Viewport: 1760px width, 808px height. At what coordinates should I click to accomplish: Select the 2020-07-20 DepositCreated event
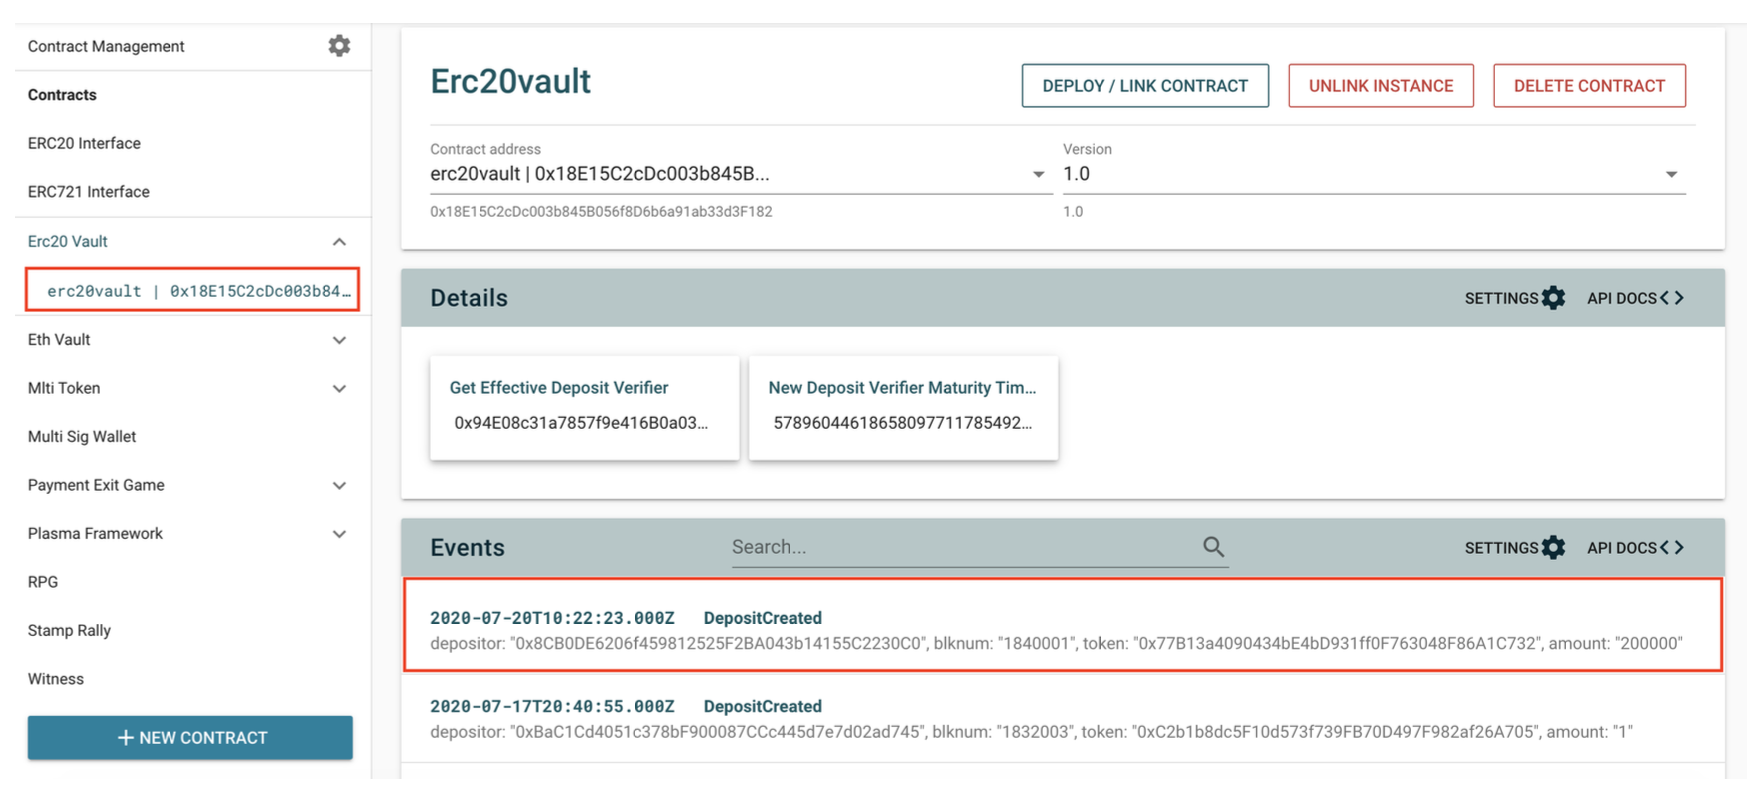coord(1062,625)
